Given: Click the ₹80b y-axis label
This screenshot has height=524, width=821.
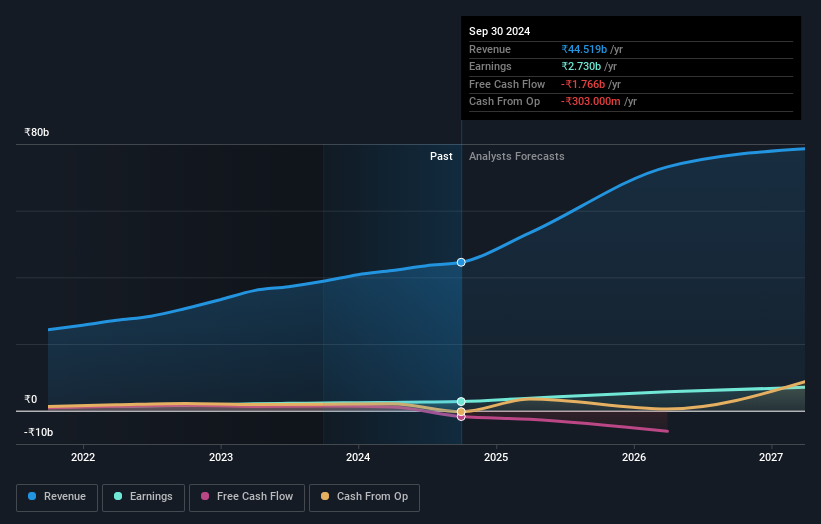Looking at the screenshot, I should [37, 132].
